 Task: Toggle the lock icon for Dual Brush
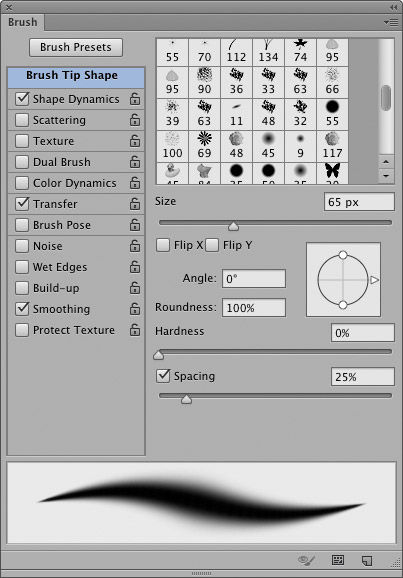[x=135, y=161]
